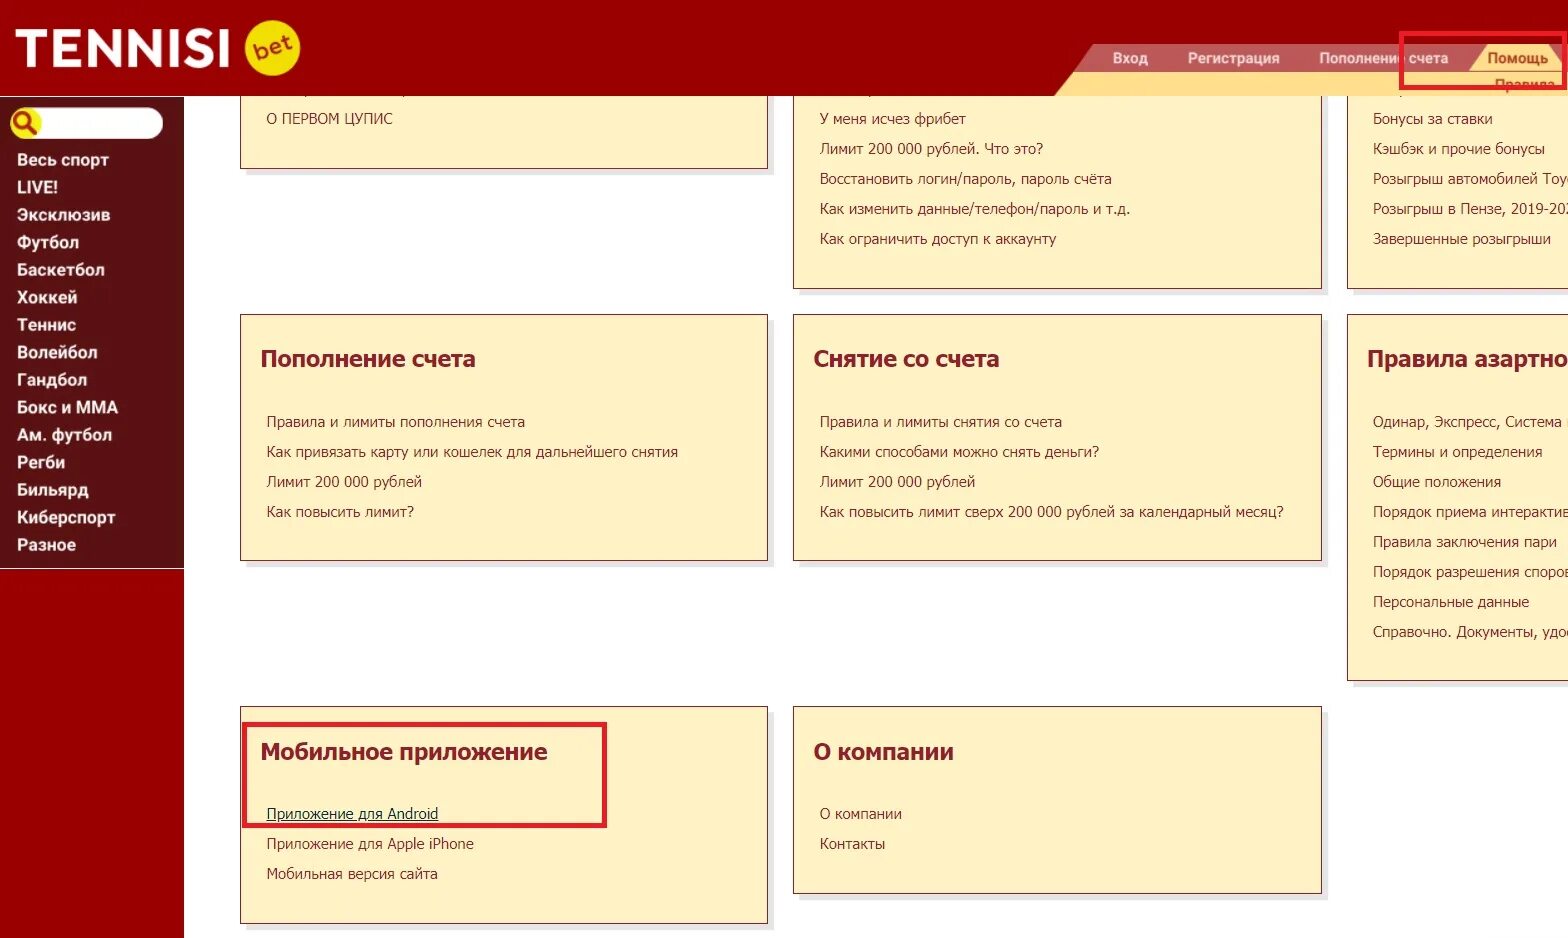Image resolution: width=1568 pixels, height=938 pixels.
Task: Choose Бокс и ММА in the sidebar
Action: (67, 407)
